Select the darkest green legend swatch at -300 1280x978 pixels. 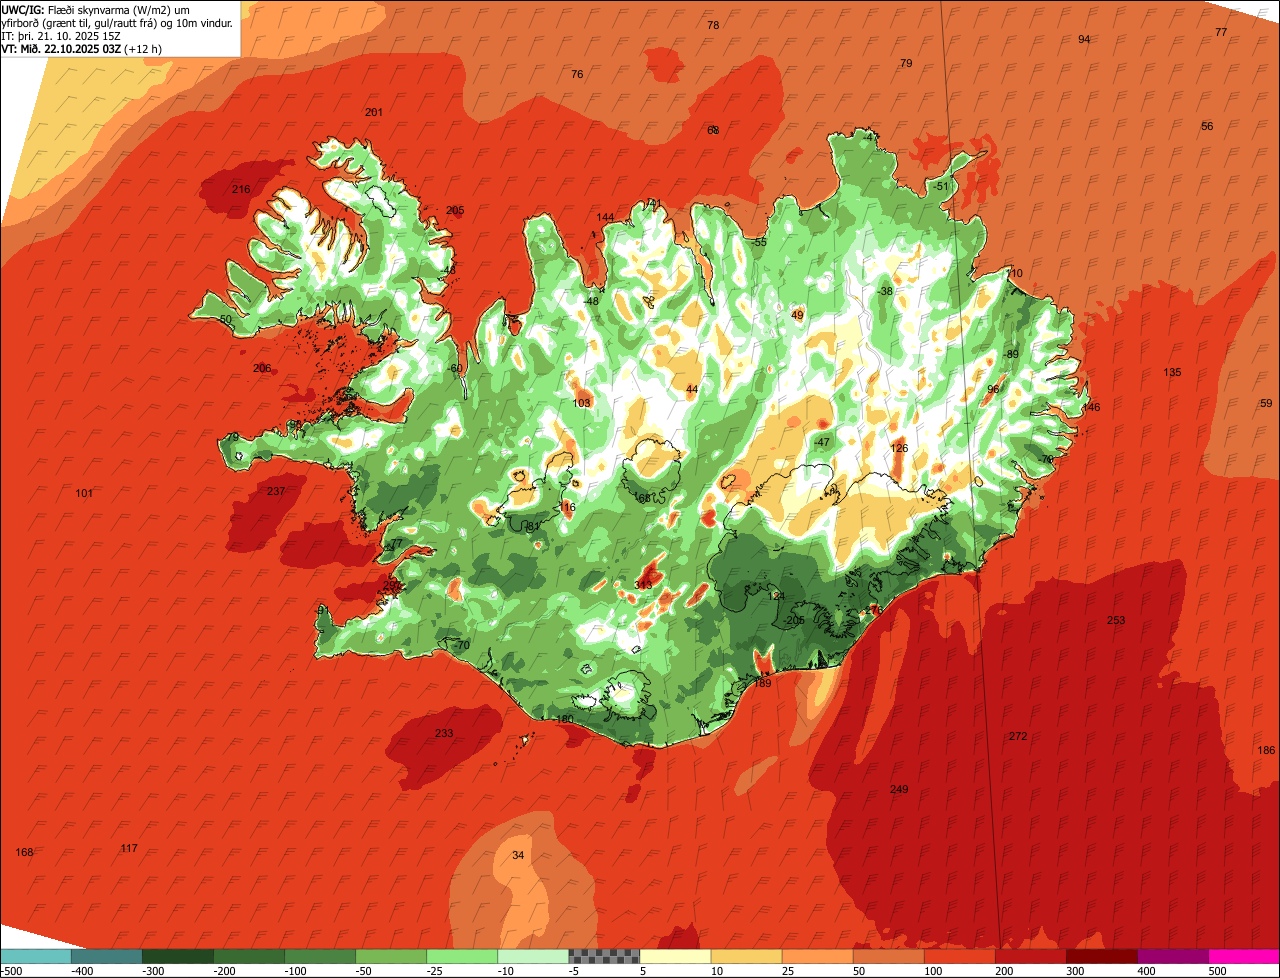tap(177, 956)
